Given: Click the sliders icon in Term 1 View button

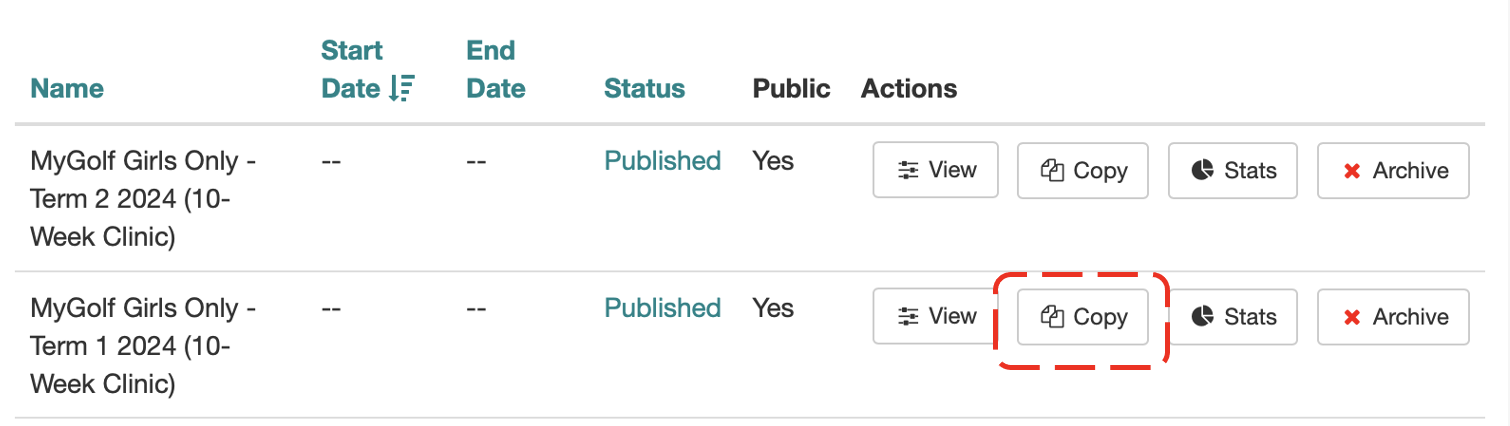Looking at the screenshot, I should tap(908, 317).
